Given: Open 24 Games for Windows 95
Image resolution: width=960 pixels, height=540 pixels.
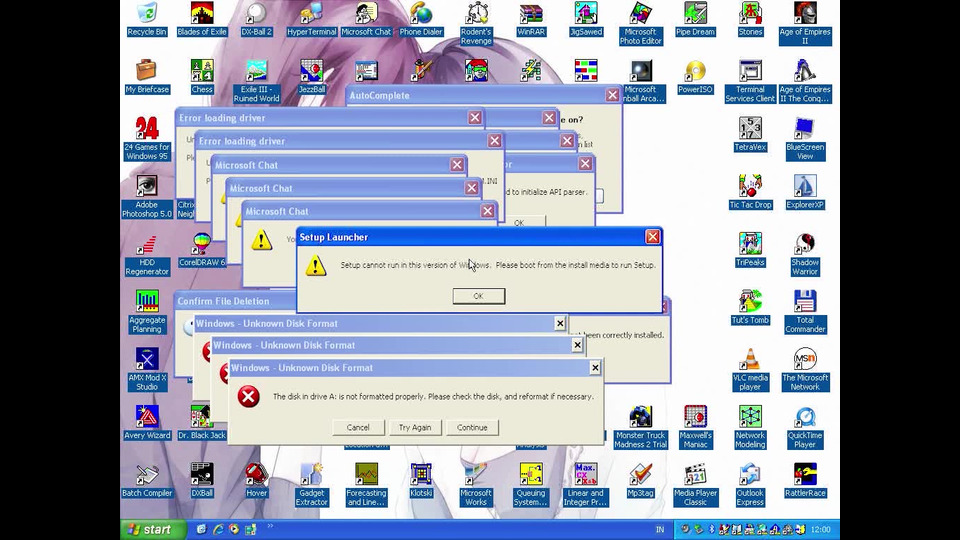Looking at the screenshot, I should [x=147, y=138].
